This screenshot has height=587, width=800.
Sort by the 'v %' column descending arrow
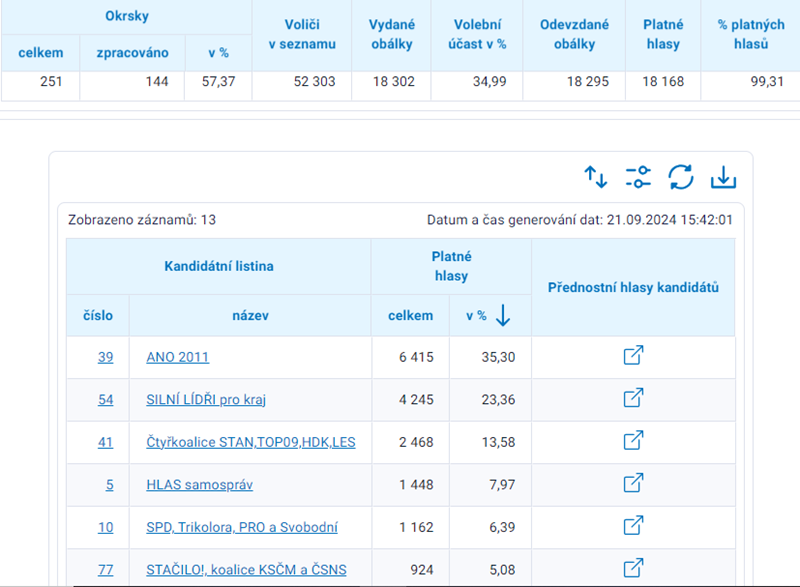503,315
